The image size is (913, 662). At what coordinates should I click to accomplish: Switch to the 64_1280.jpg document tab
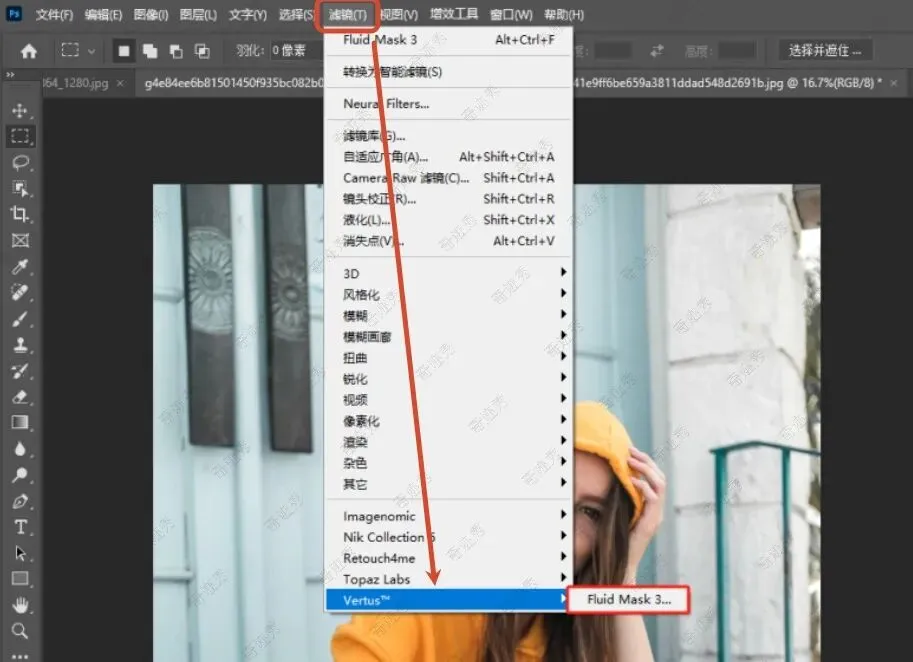point(76,83)
